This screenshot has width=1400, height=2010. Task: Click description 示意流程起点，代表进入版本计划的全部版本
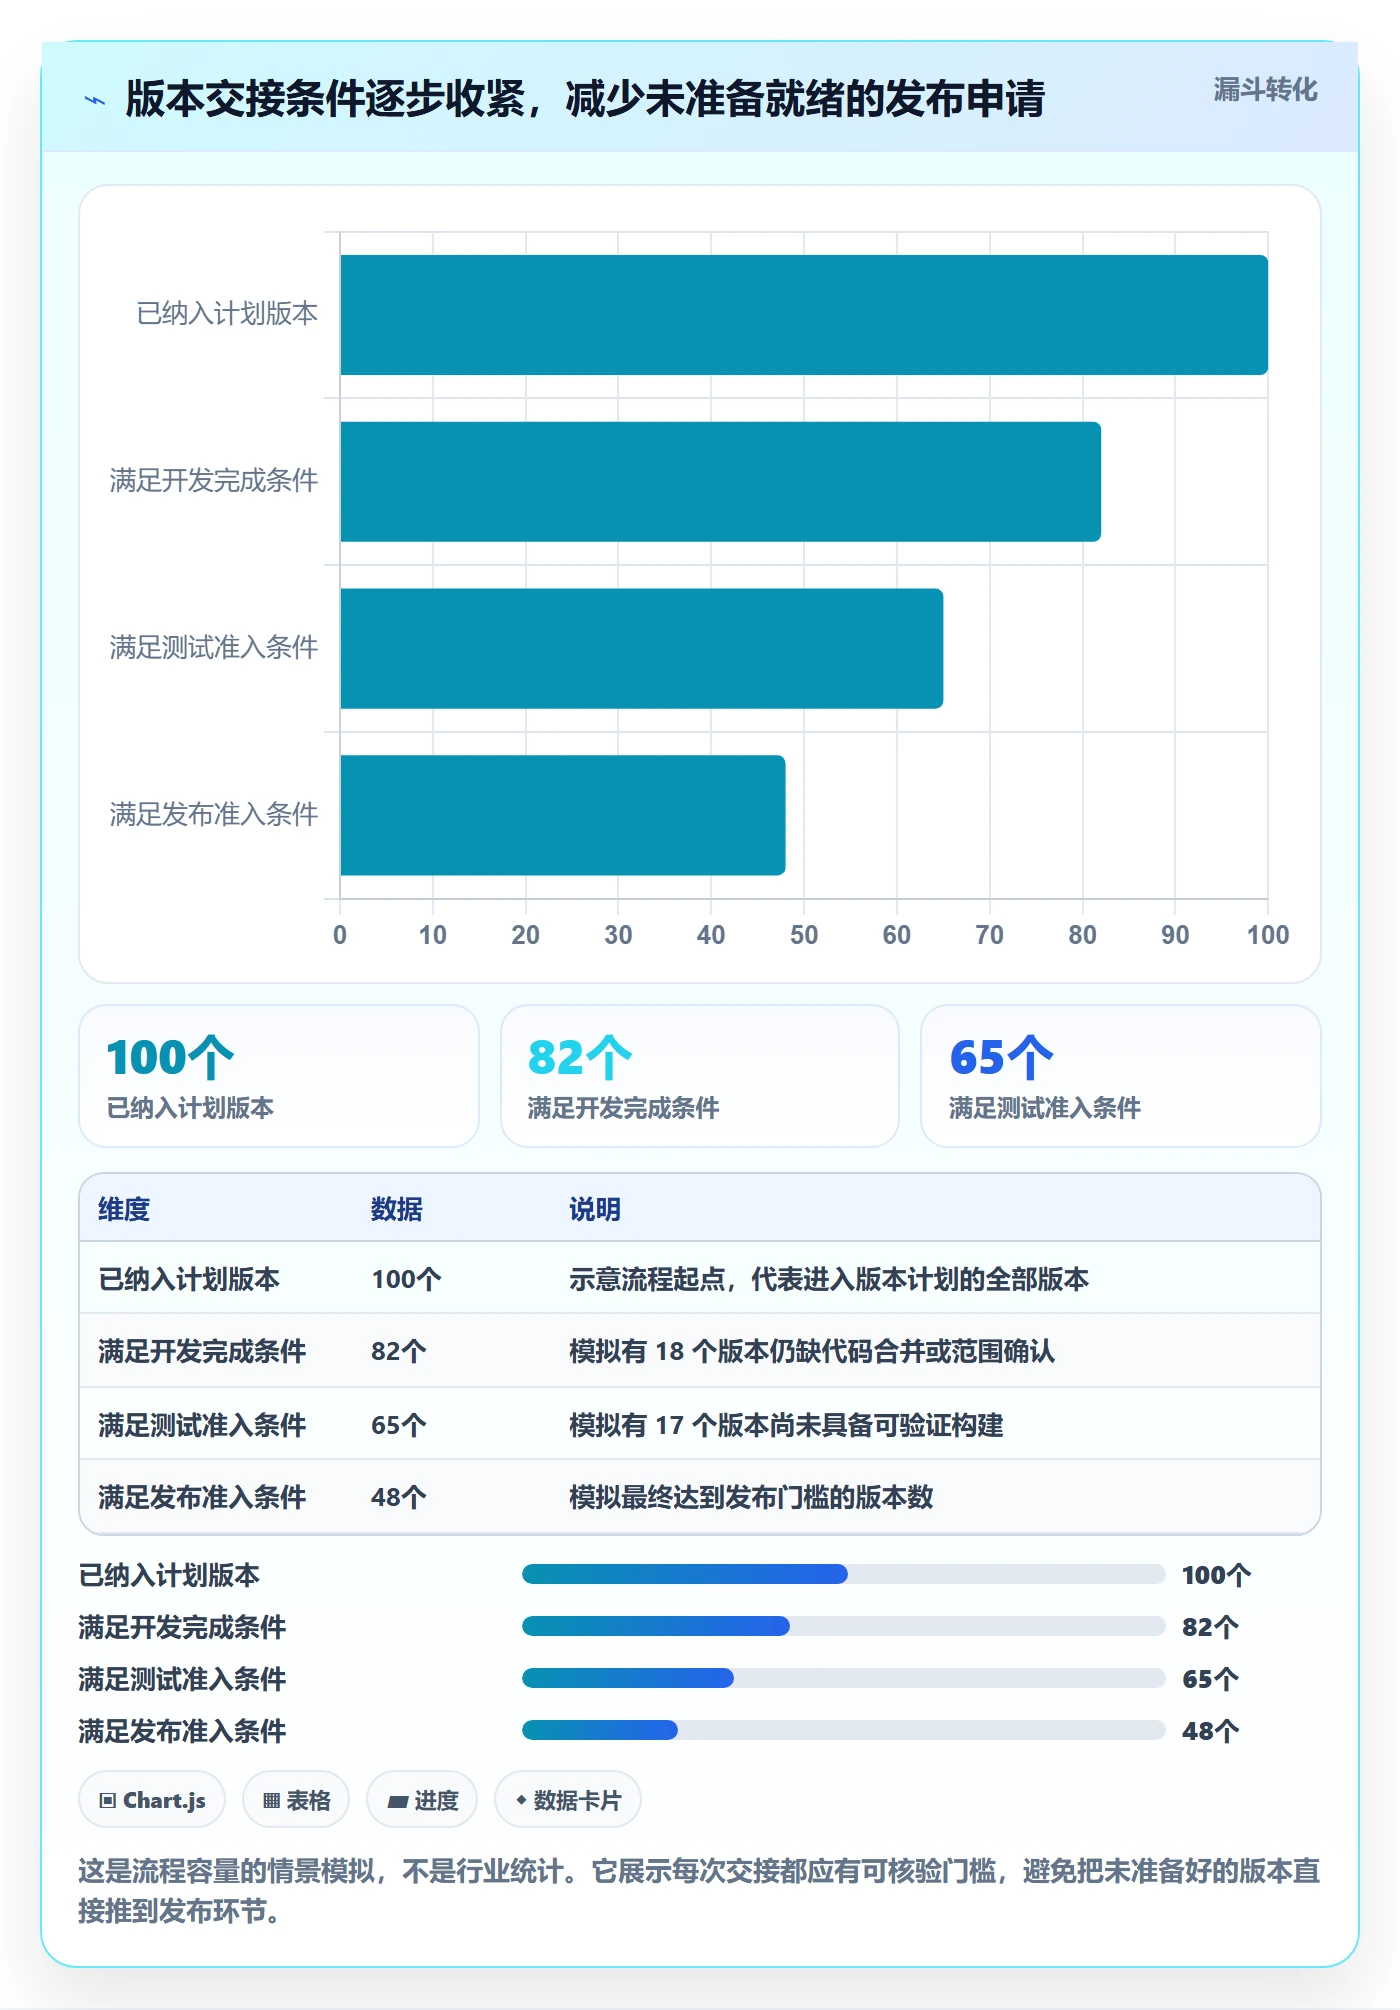[x=829, y=1279]
